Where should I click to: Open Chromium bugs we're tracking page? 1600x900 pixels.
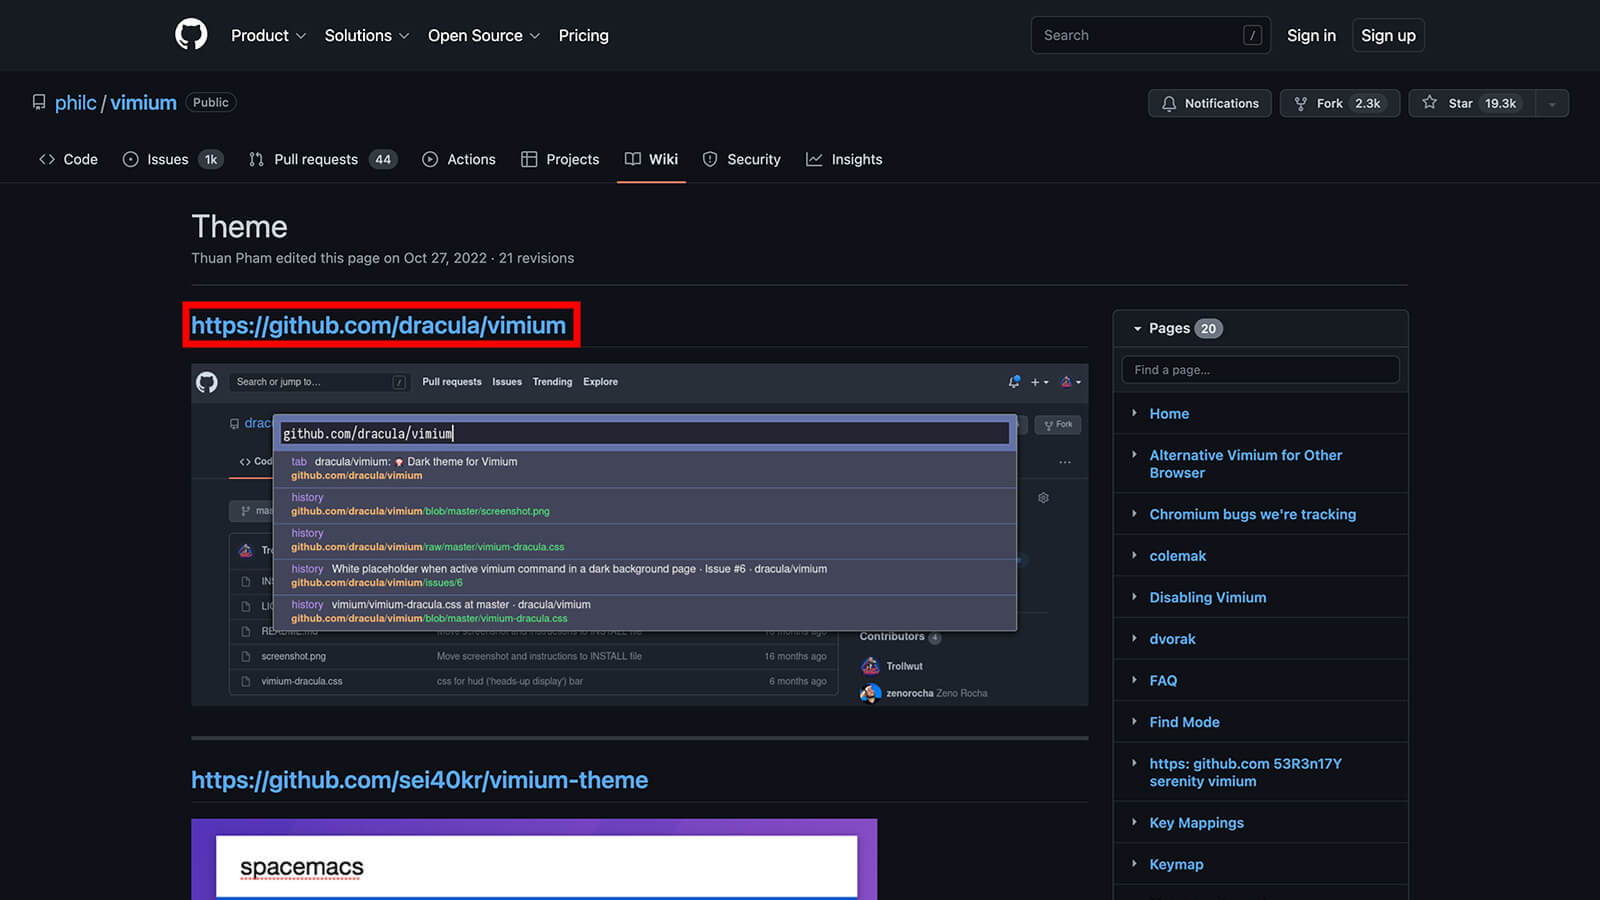(x=1253, y=514)
